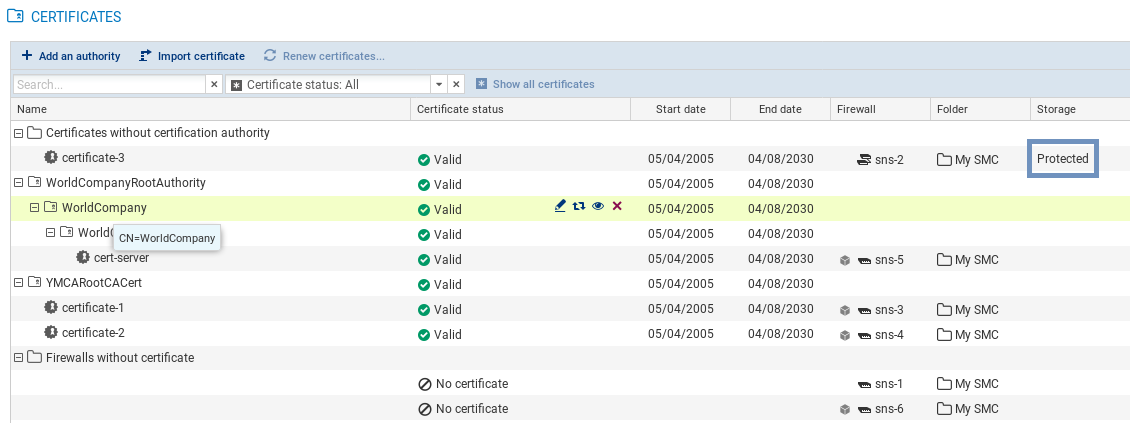This screenshot has height=423, width=1130.
Task: Click the renew arrows icon on WorldCompany row
Action: [579, 206]
